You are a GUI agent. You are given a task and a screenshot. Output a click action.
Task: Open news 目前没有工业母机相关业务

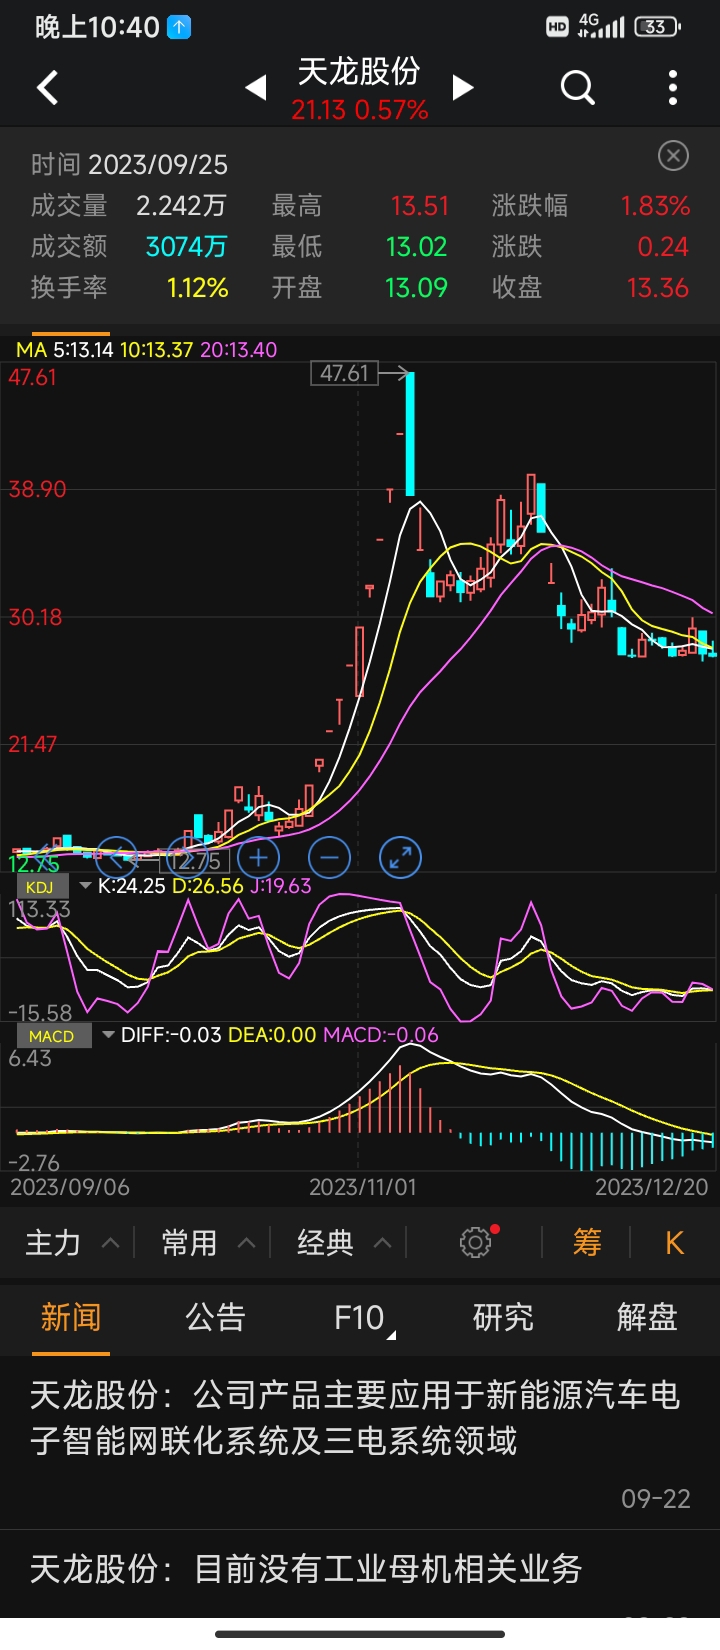(x=360, y=1572)
